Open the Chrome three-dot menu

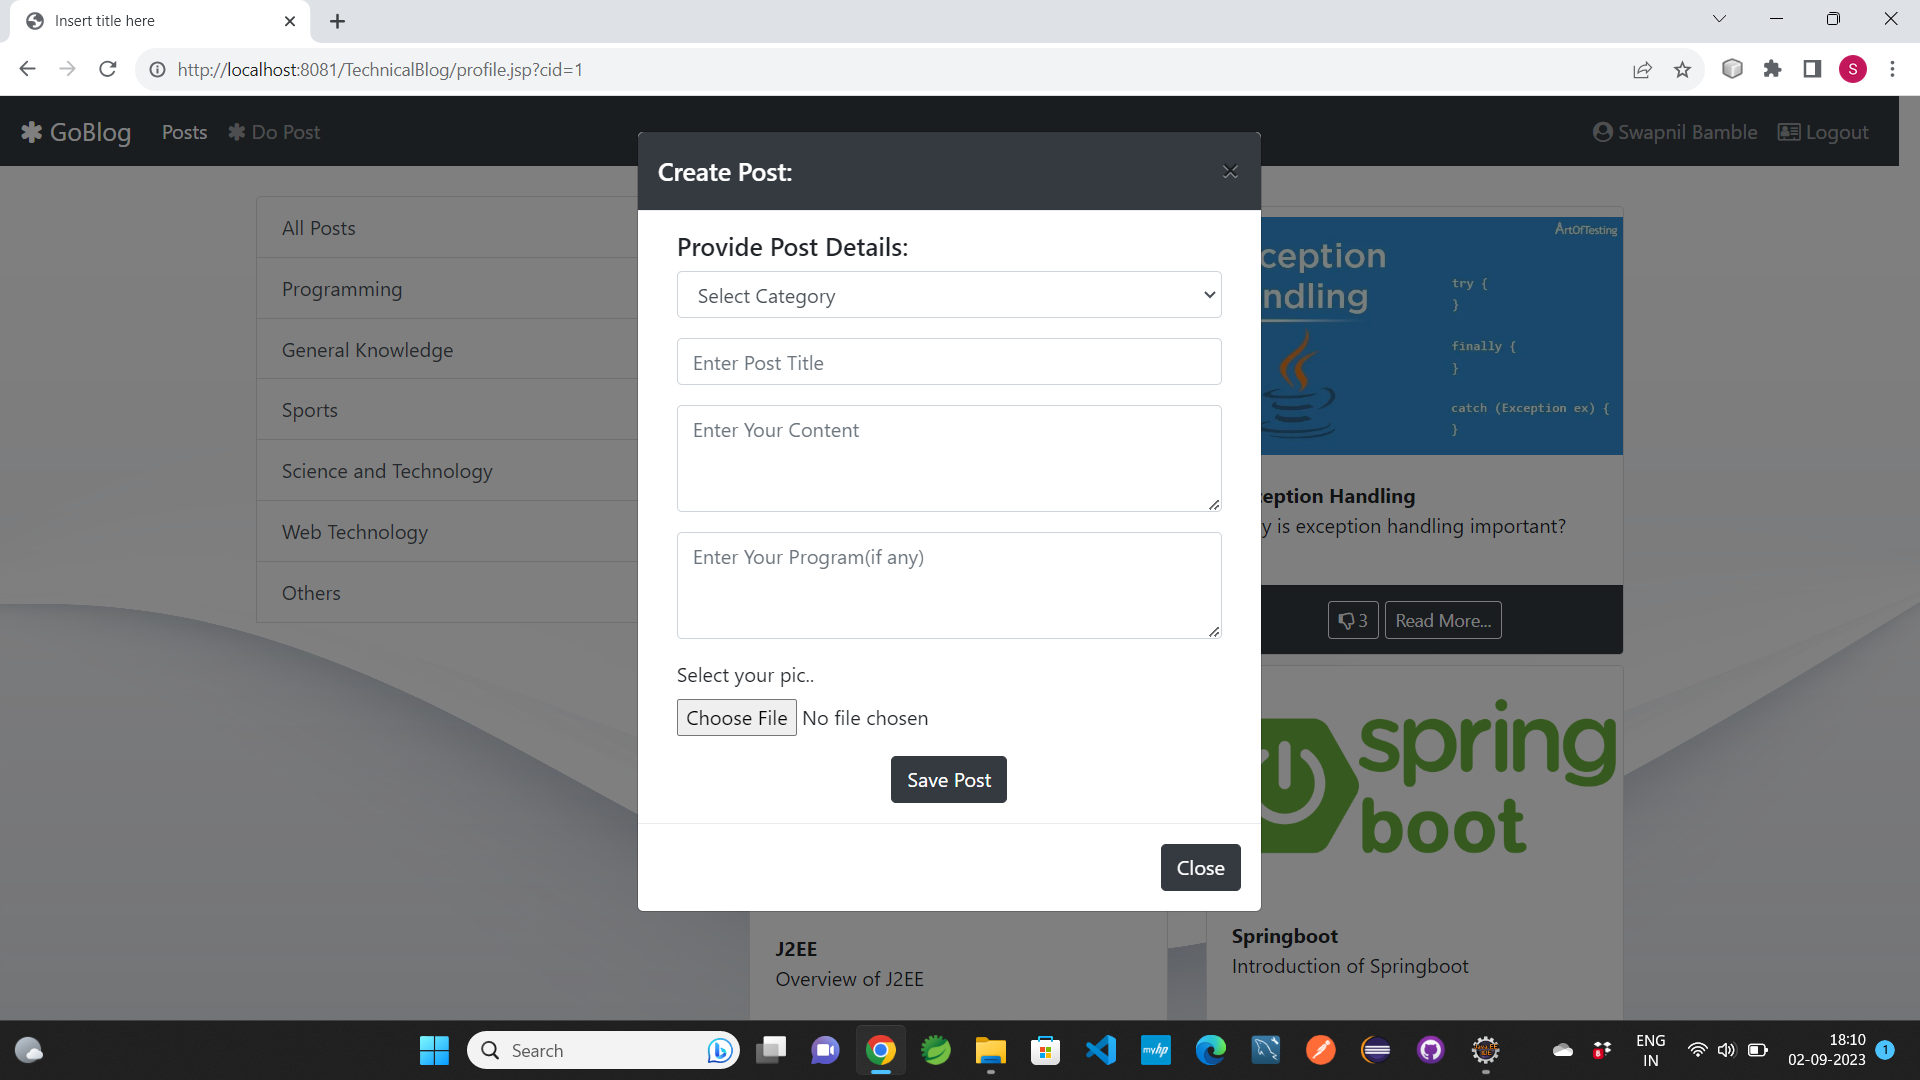click(1892, 69)
